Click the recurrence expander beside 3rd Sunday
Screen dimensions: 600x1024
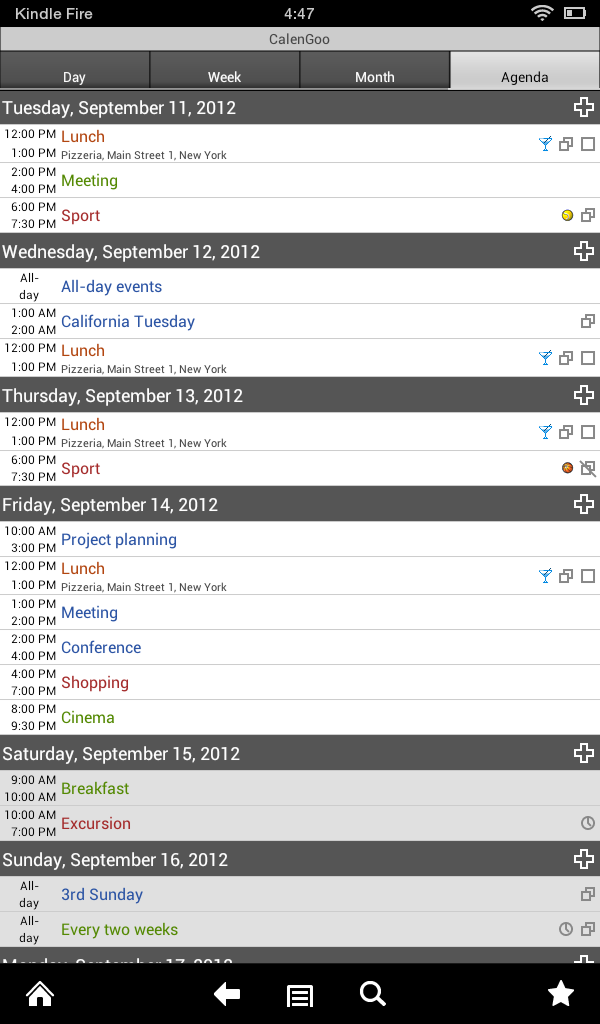(x=586, y=894)
